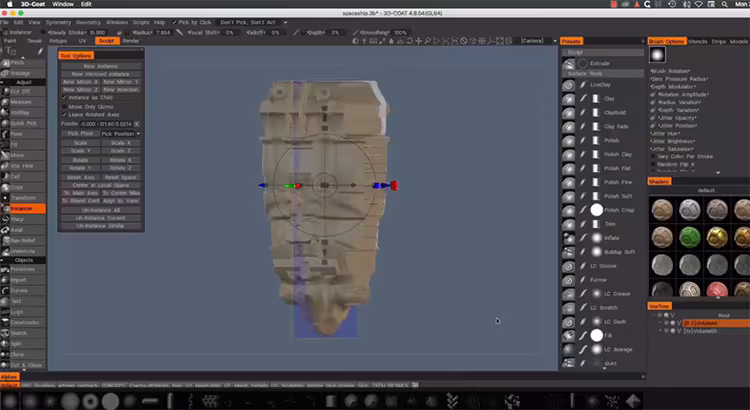Select the Measure tool
Screen dimensions: 750x410
coord(23,101)
